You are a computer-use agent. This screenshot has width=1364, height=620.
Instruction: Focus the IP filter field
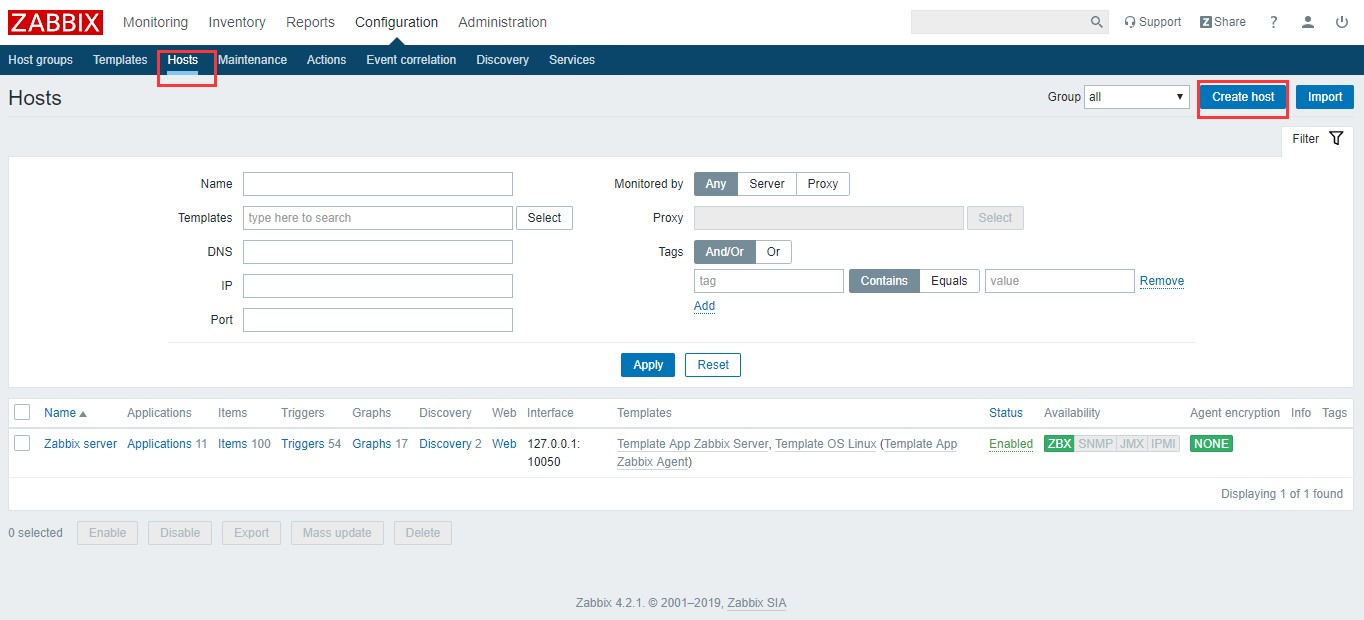pyautogui.click(x=378, y=286)
